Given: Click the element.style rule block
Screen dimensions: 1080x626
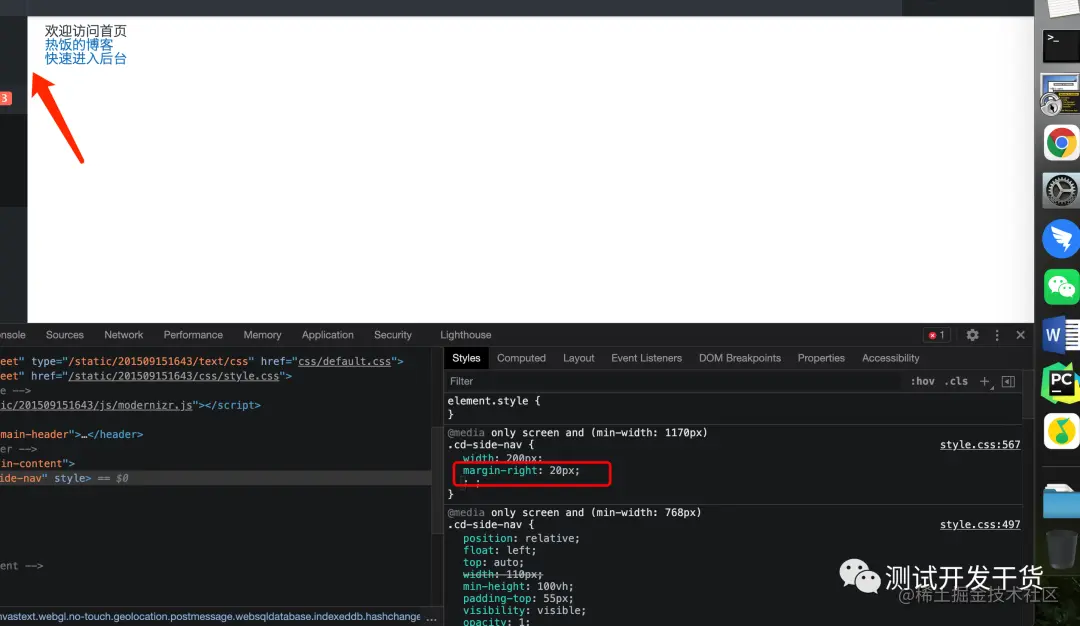Looking at the screenshot, I should point(734,408).
